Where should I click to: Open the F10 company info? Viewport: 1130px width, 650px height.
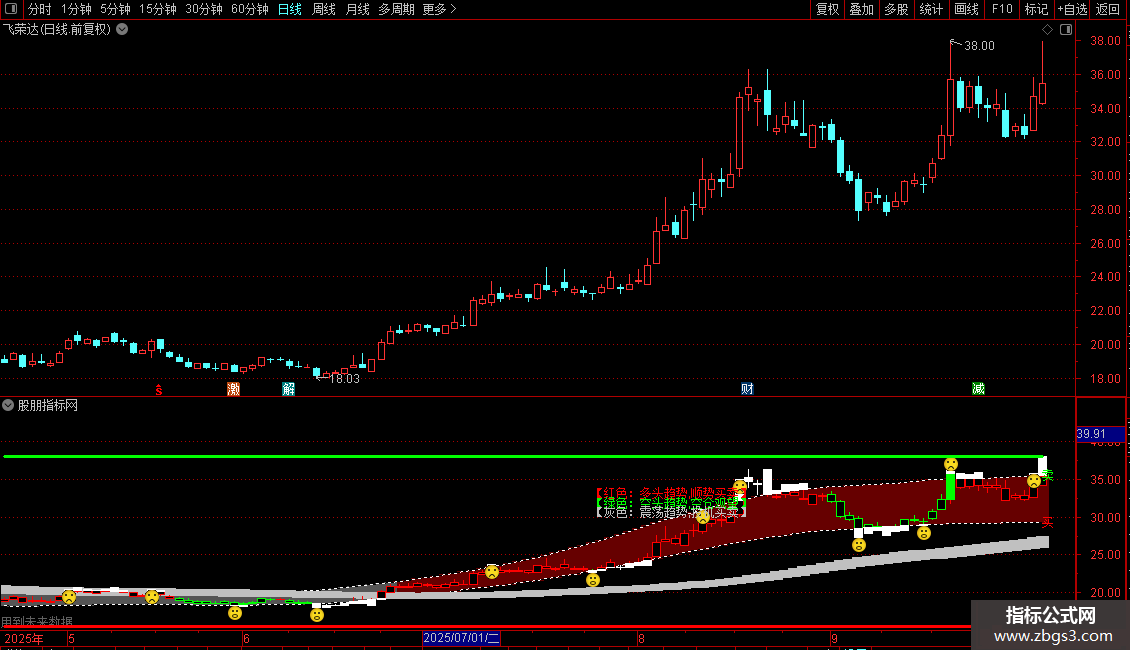pos(1002,9)
